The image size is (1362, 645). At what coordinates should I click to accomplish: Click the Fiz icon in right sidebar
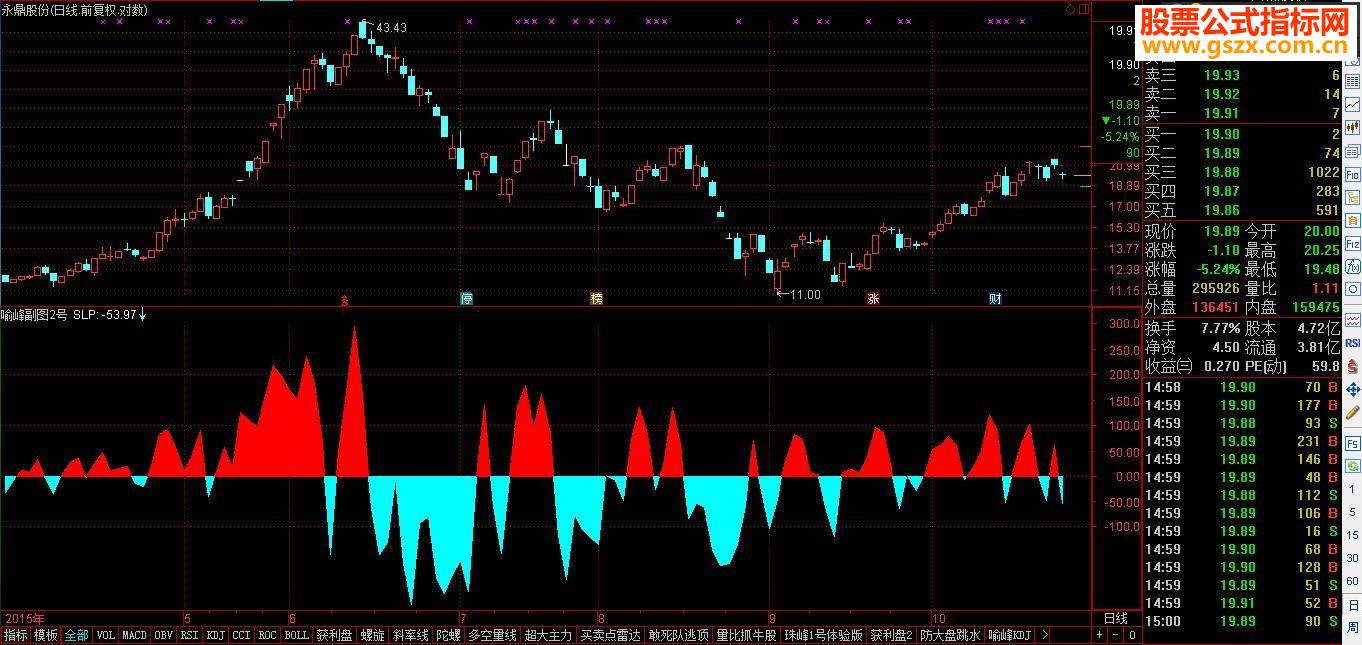click(x=1353, y=243)
